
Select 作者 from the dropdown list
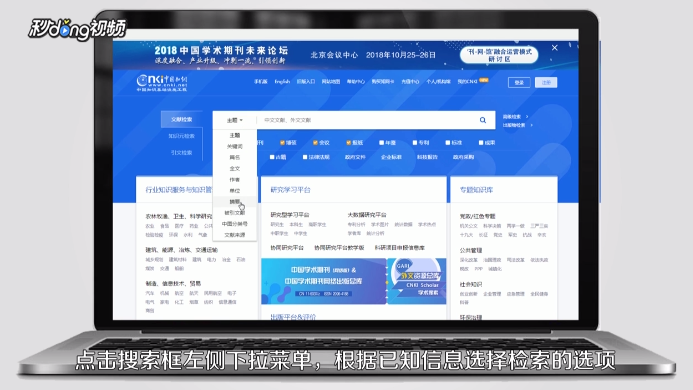pos(235,180)
